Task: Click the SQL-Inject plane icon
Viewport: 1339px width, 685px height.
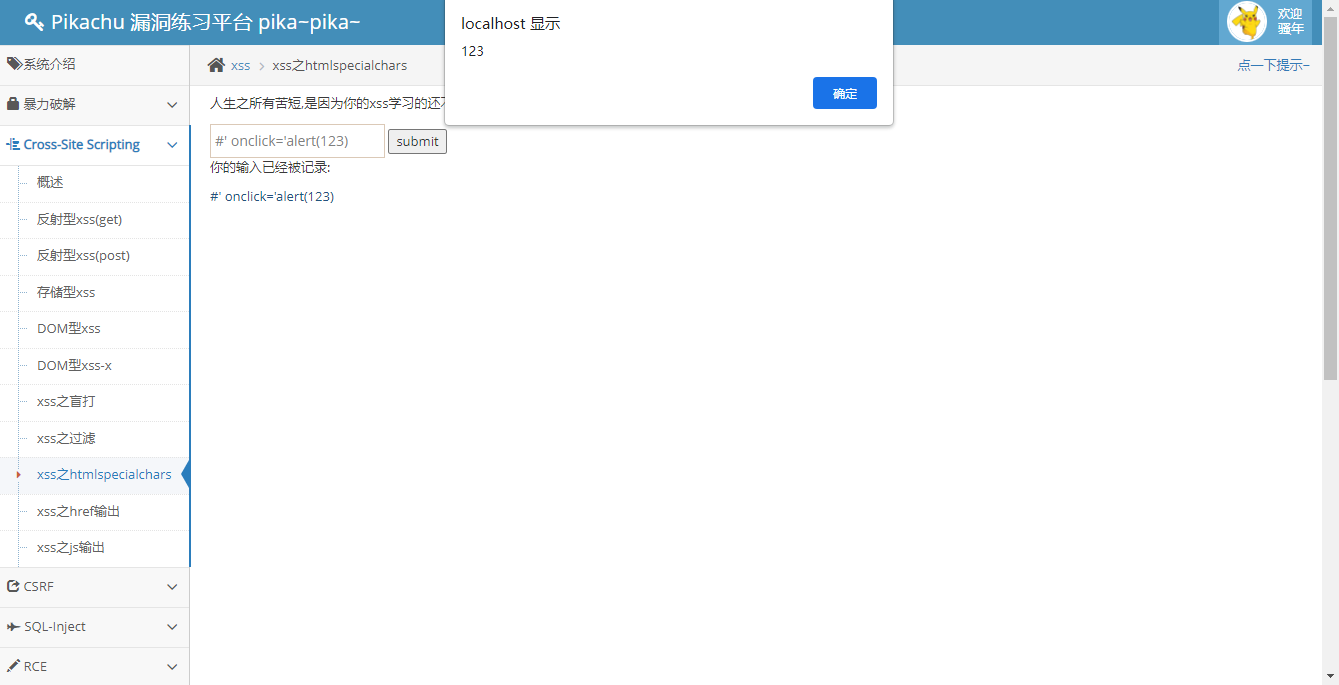Action: (x=14, y=627)
